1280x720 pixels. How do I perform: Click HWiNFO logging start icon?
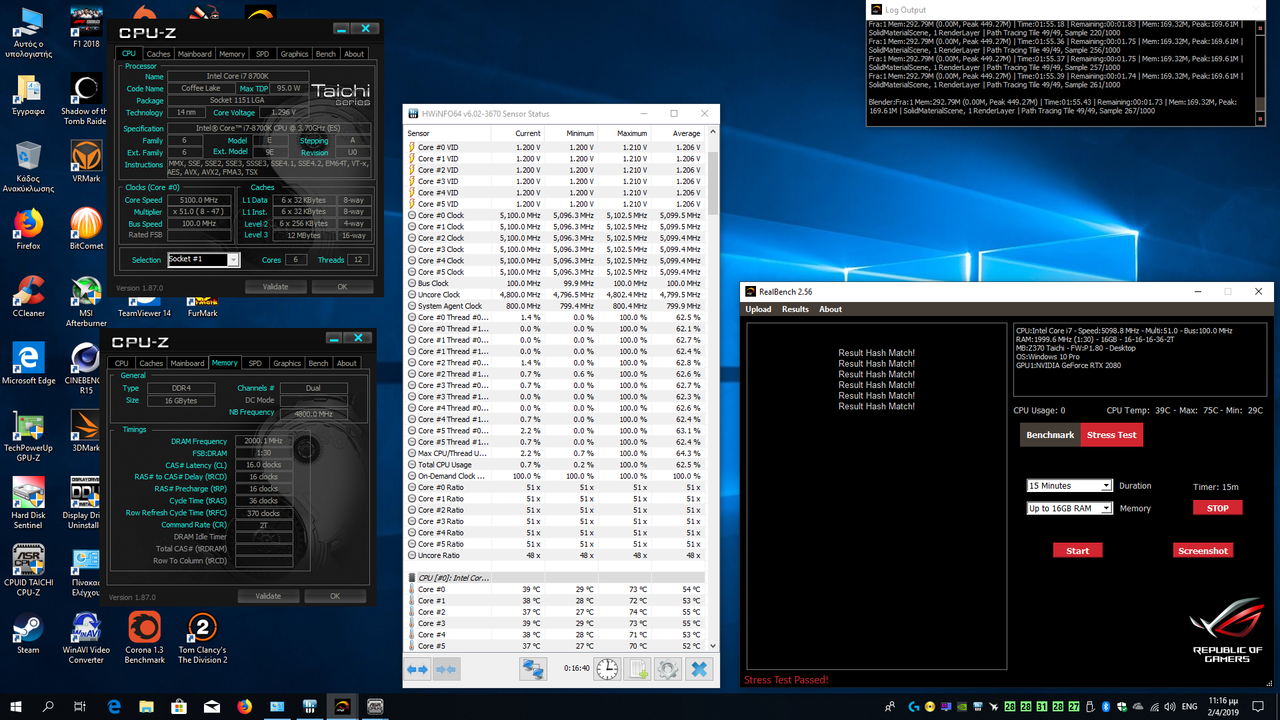tap(638, 669)
